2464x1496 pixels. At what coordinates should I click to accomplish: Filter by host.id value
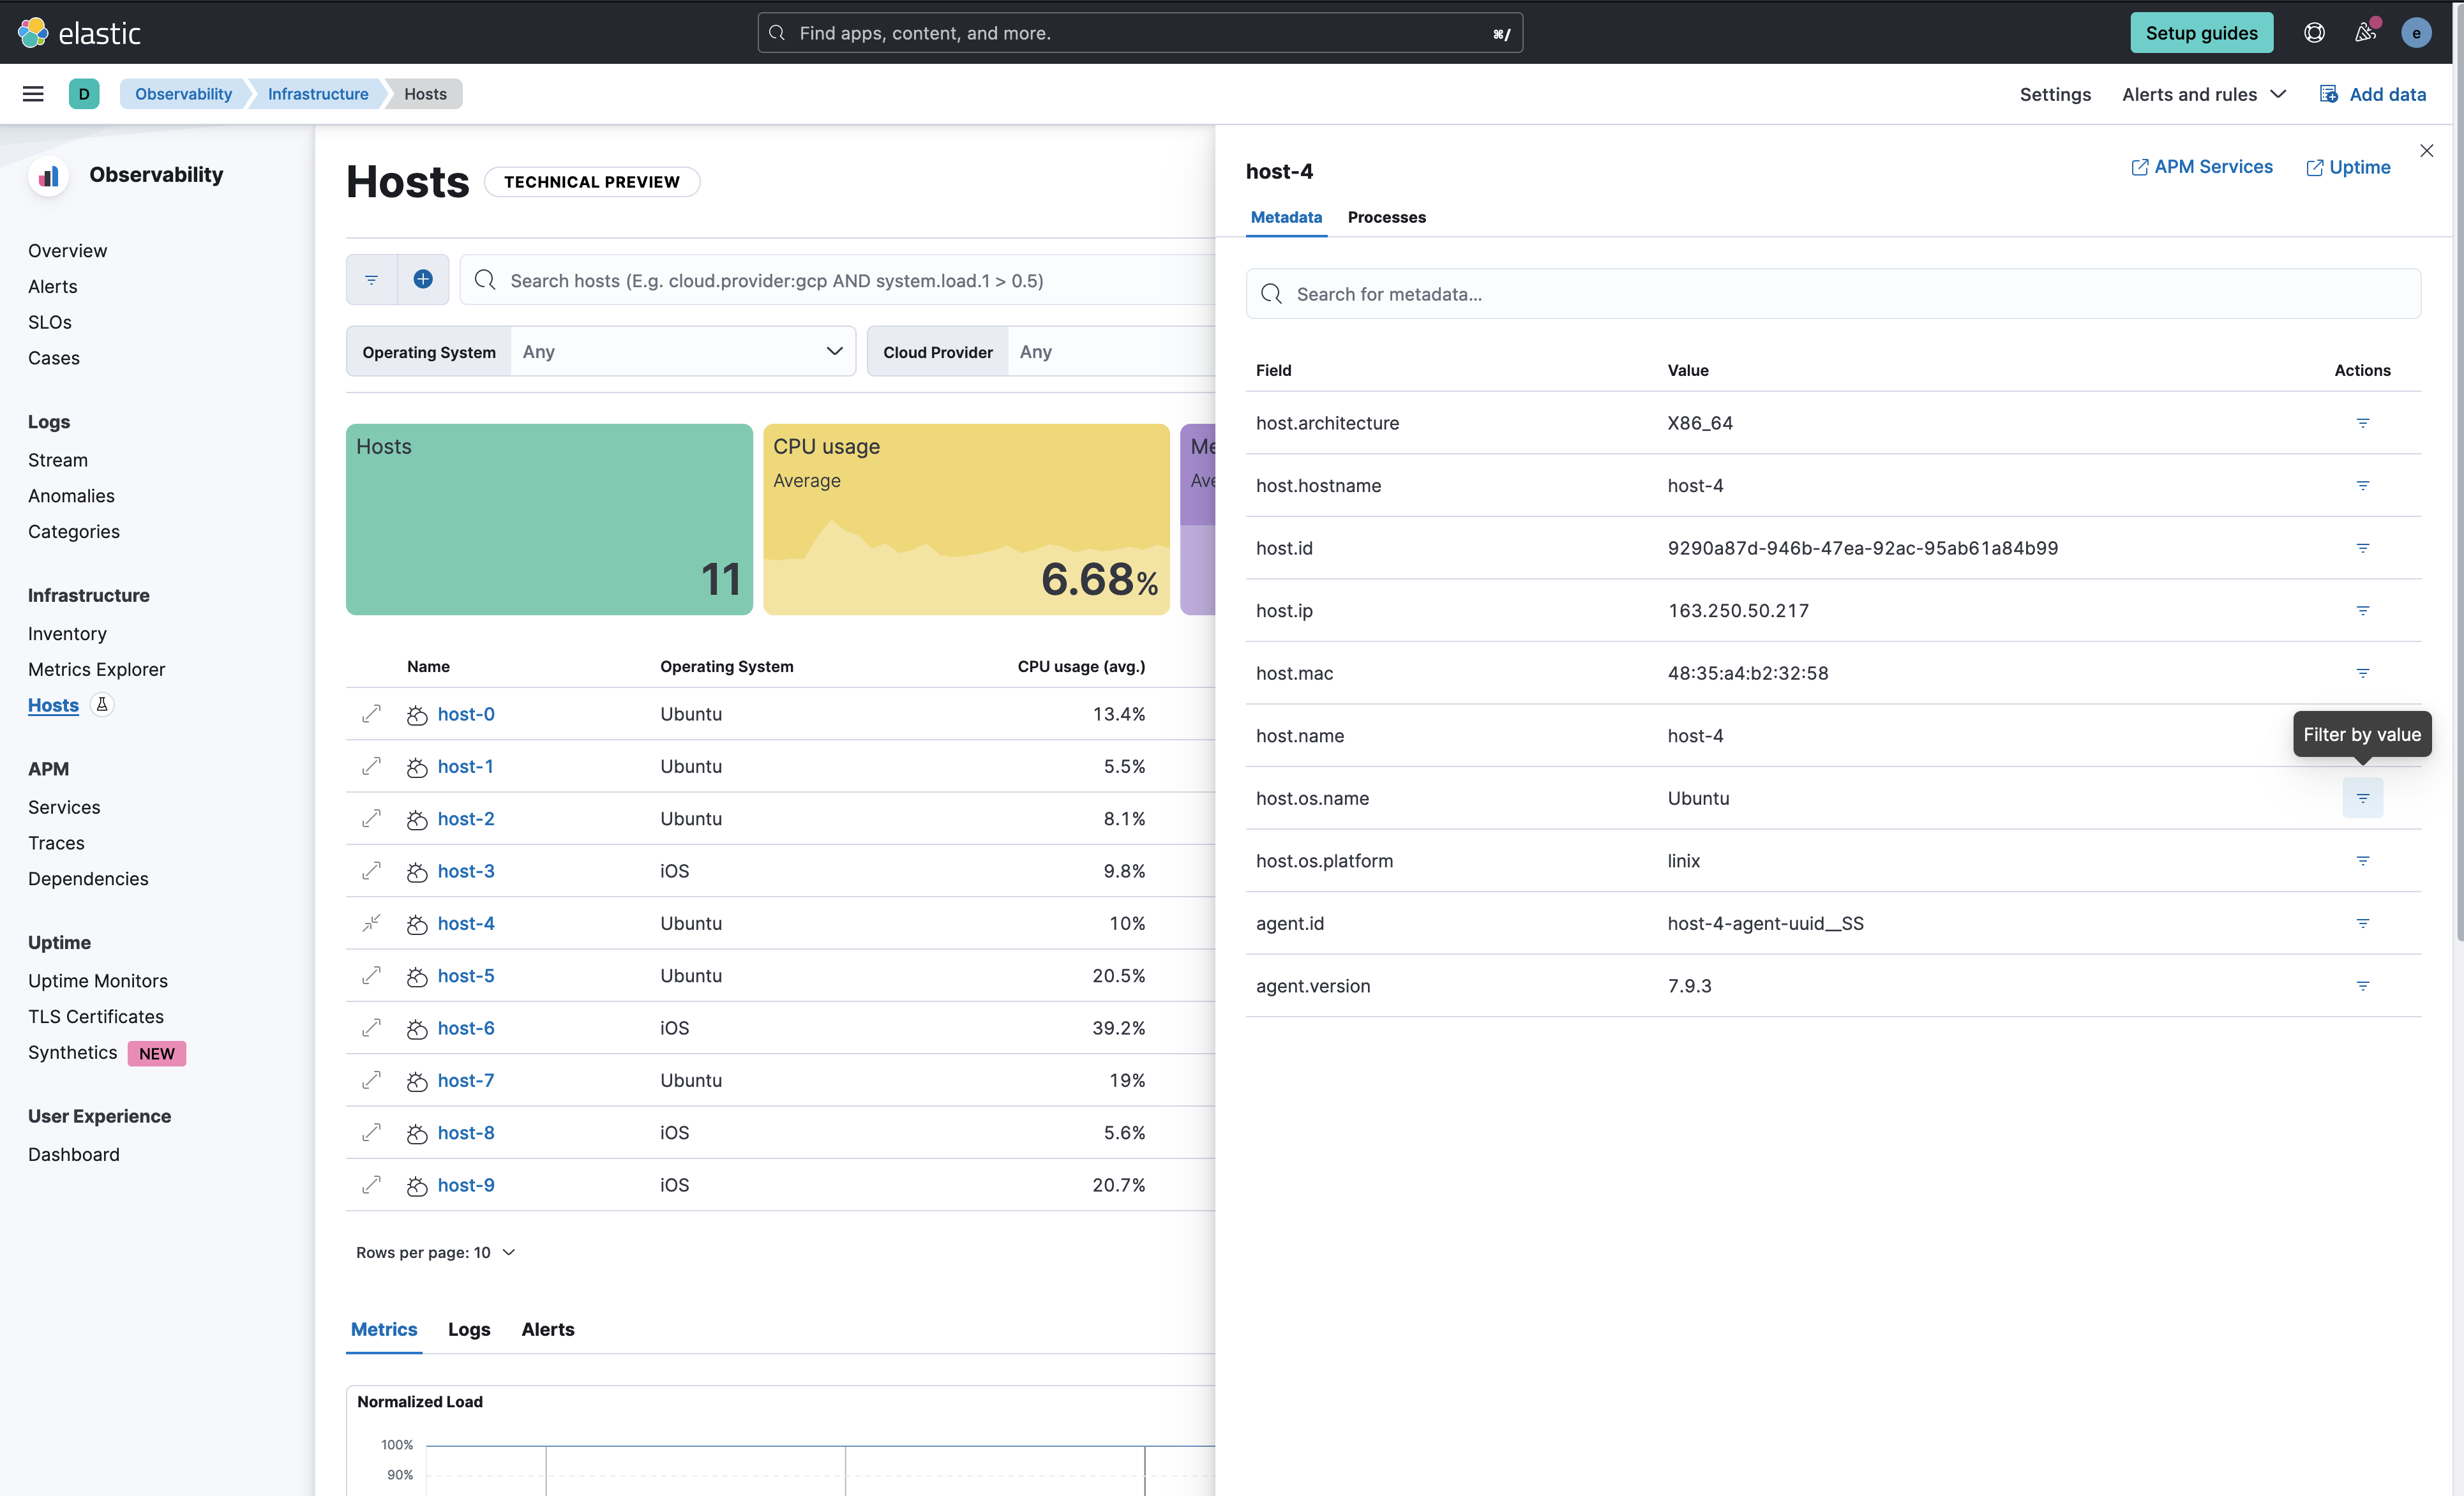tap(2362, 548)
